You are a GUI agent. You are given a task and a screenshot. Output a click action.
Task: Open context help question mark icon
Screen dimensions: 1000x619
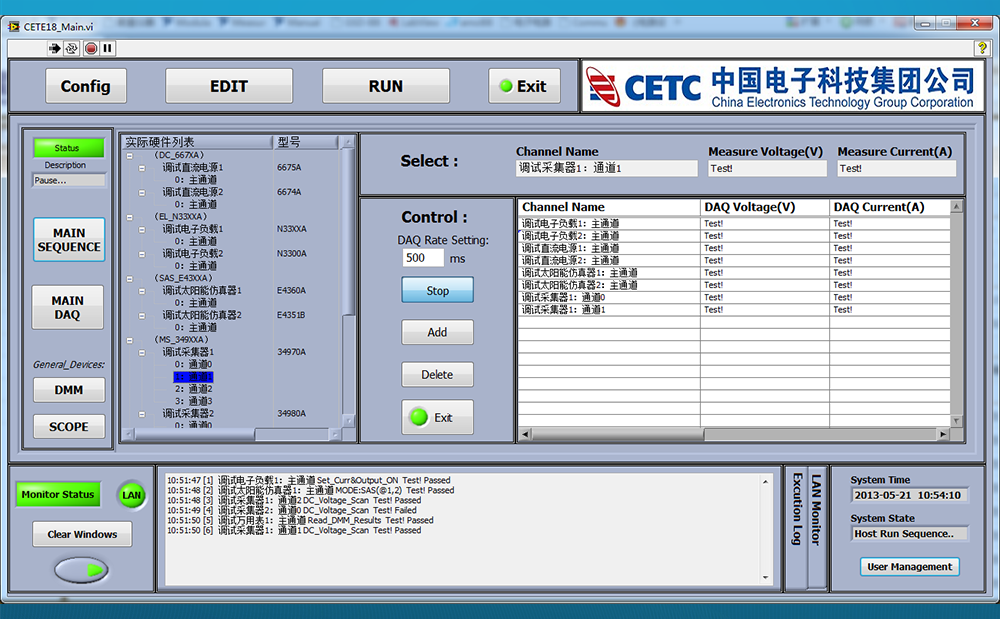pos(982,47)
